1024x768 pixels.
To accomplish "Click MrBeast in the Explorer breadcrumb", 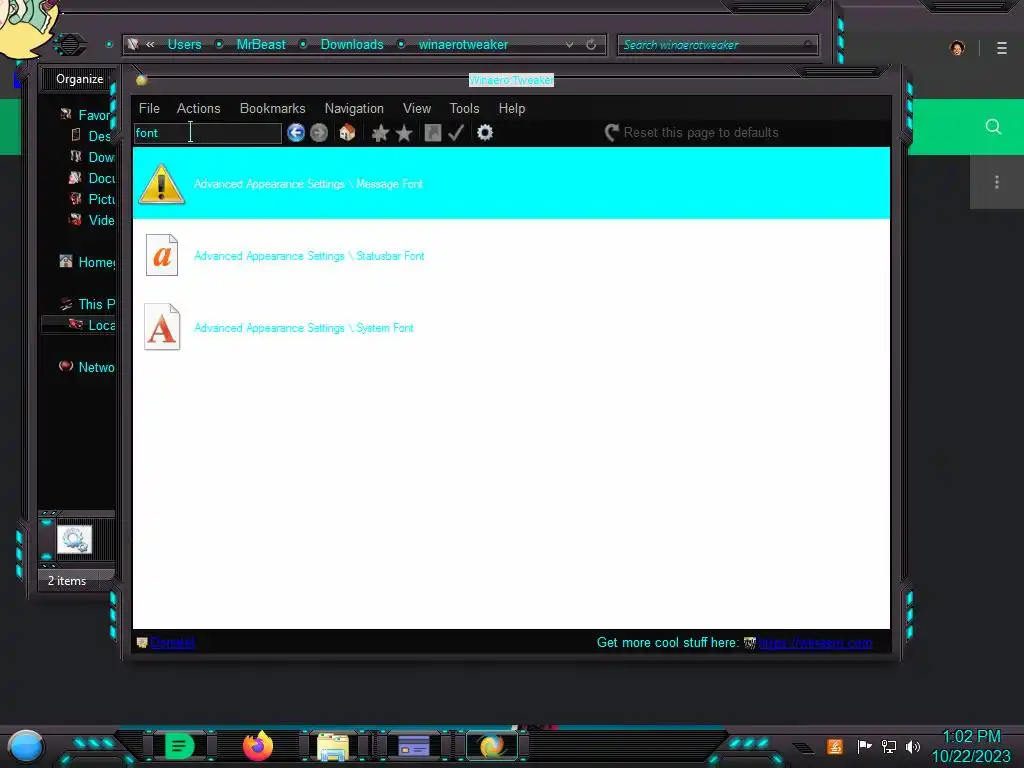I will [261, 44].
